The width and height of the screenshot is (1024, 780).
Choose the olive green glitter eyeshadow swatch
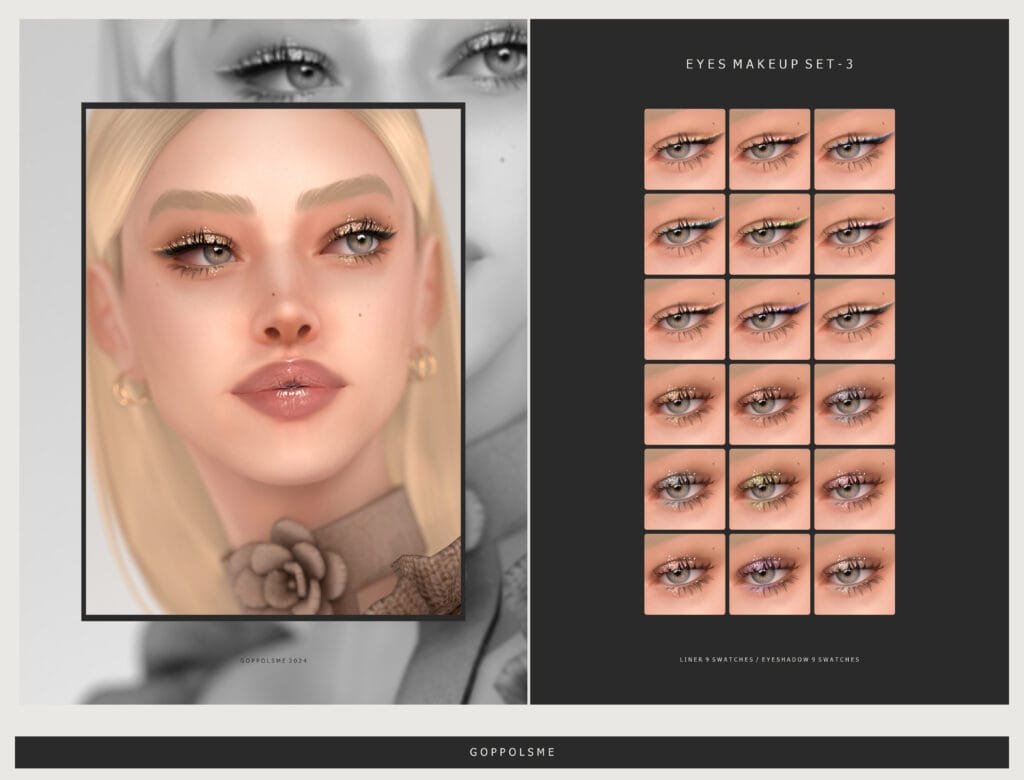pyautogui.click(x=769, y=489)
